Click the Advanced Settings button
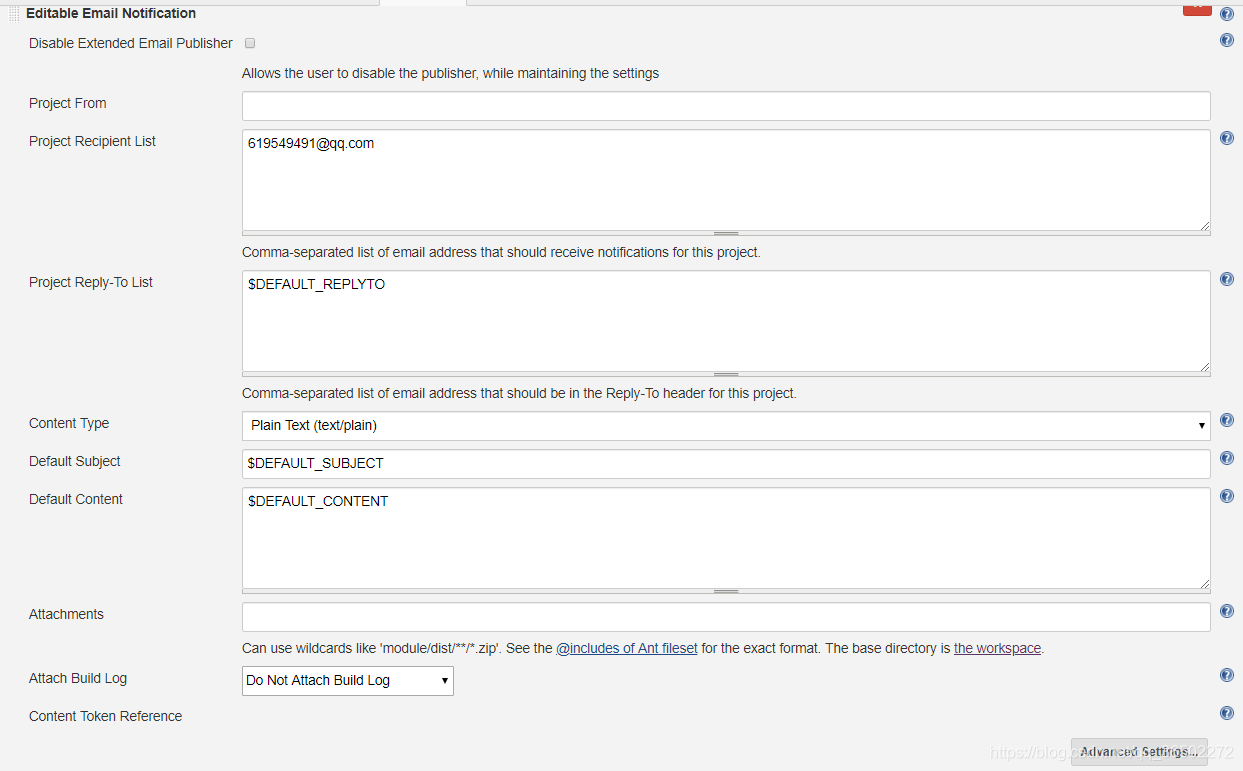The width and height of the screenshot is (1243, 771). (1134, 752)
